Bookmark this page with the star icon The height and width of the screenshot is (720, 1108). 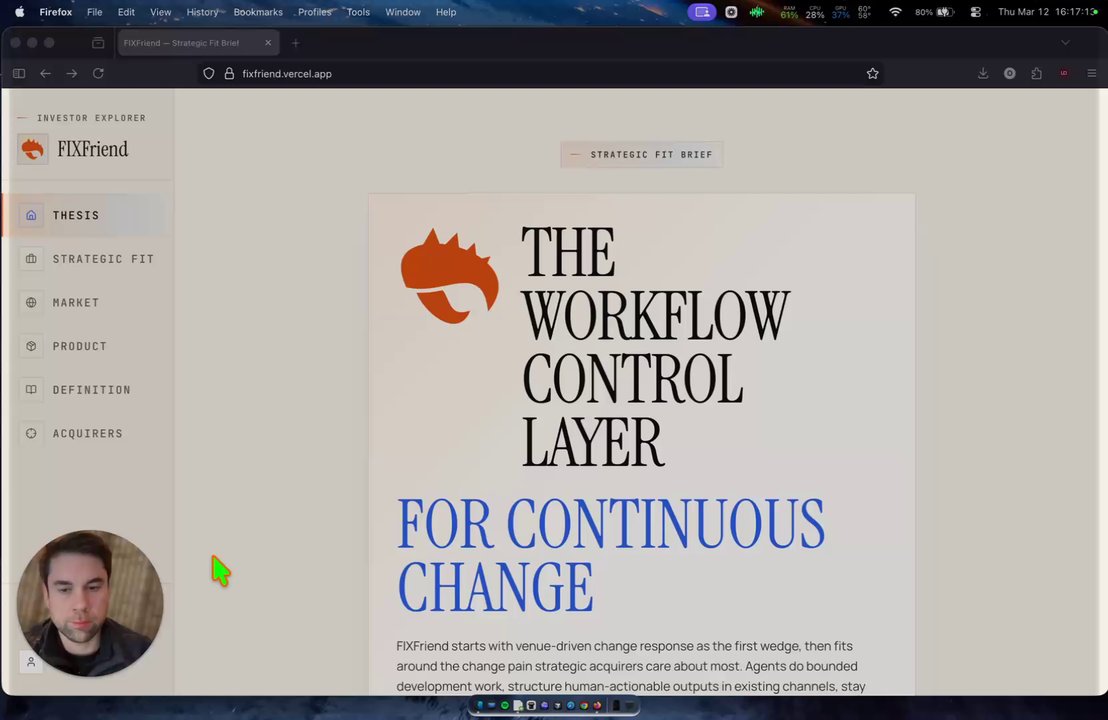pos(873,73)
